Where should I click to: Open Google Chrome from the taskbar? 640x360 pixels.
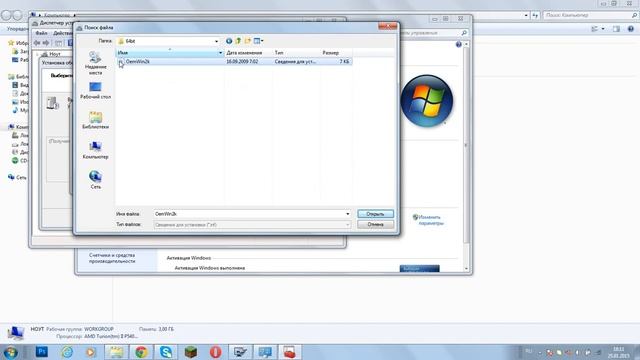click(x=141, y=352)
